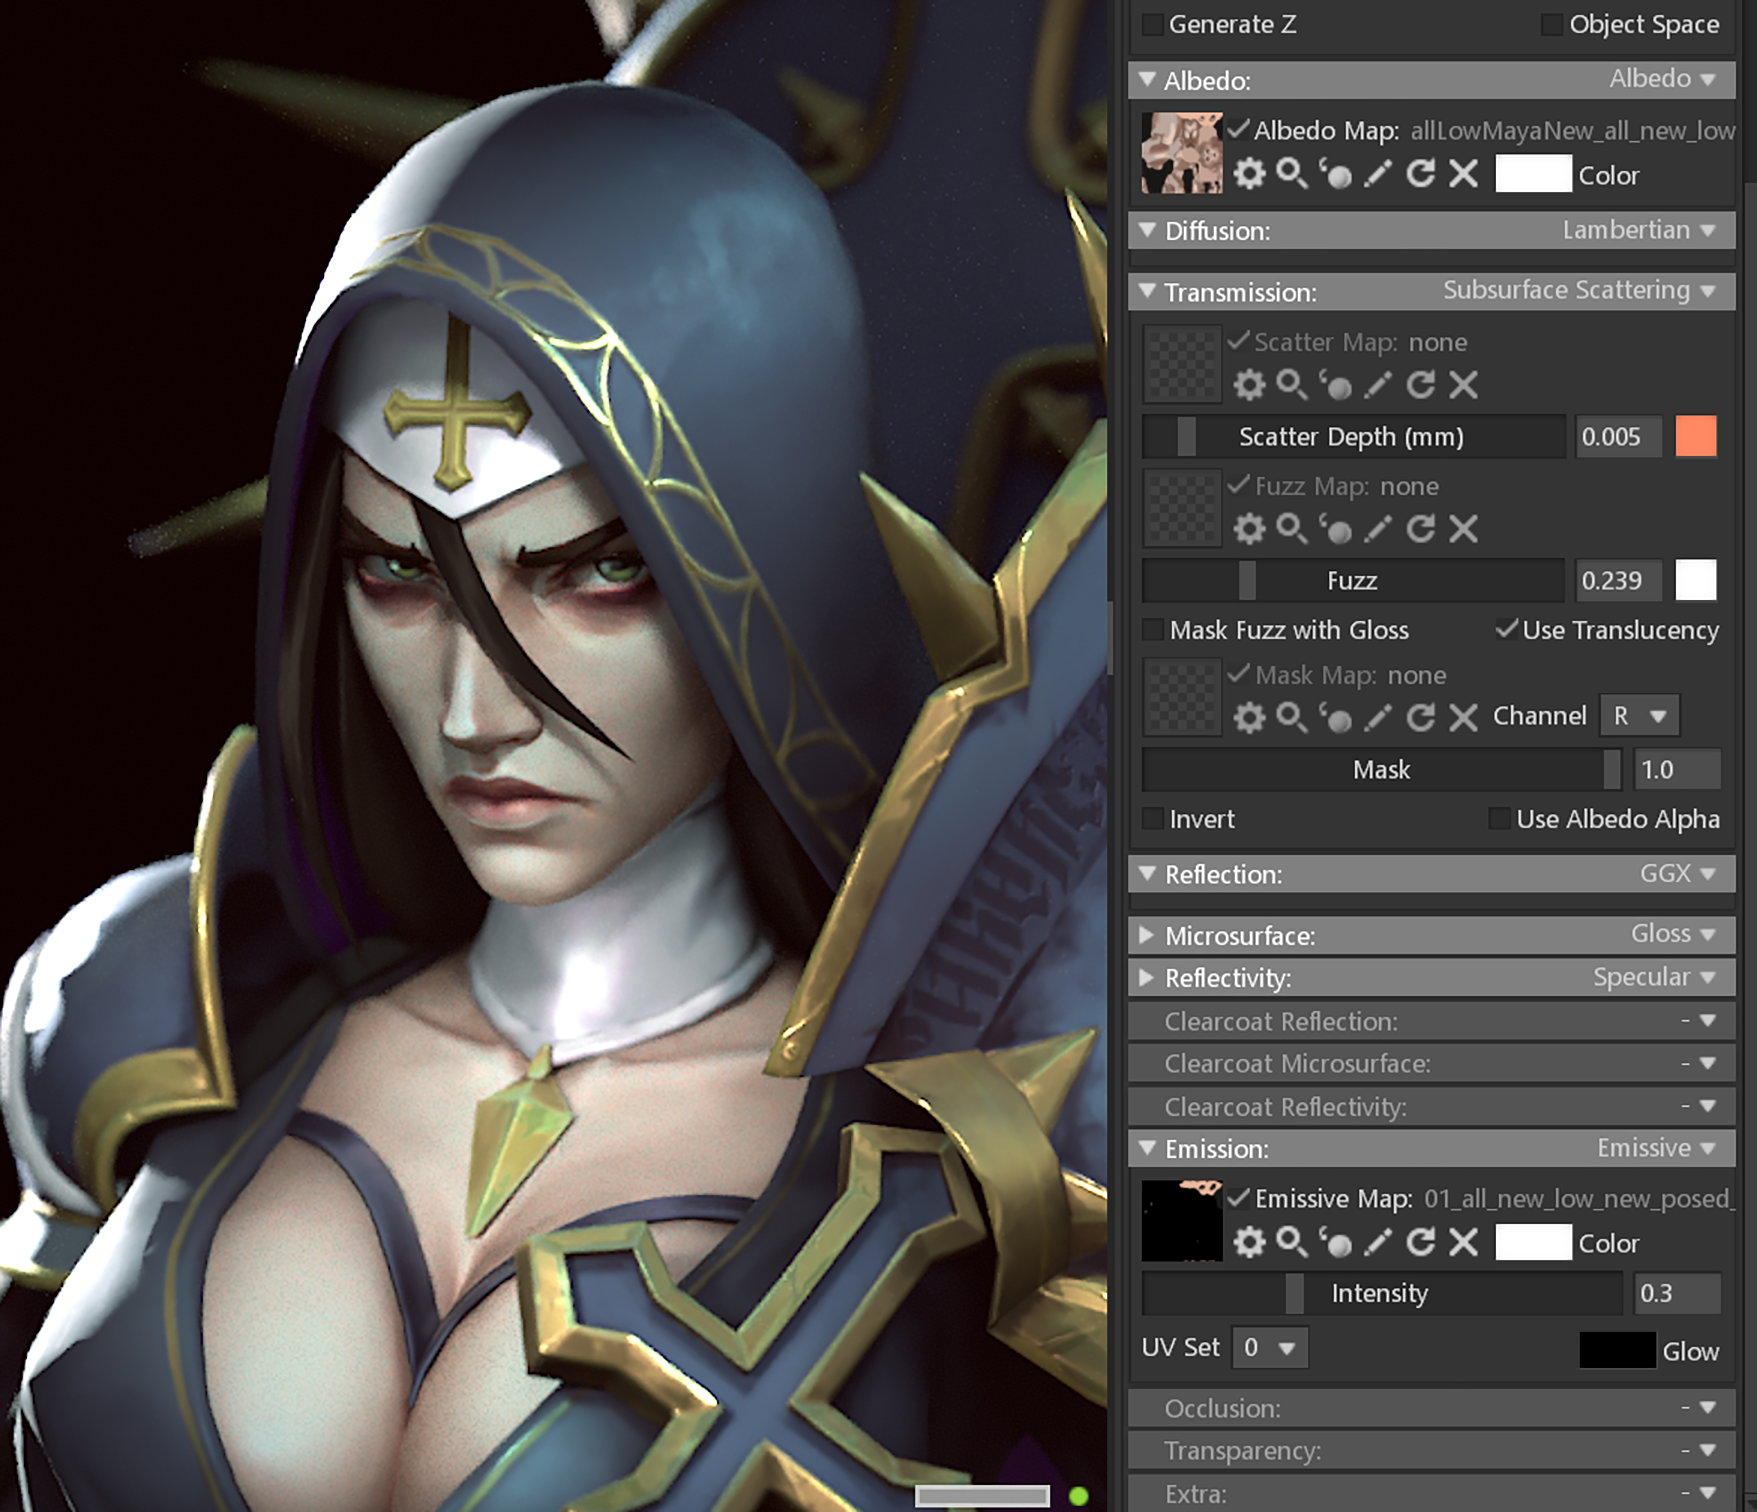Click the Albedo Map texture thumbnail
Screen dimensions: 1757x1512
pos(1182,153)
